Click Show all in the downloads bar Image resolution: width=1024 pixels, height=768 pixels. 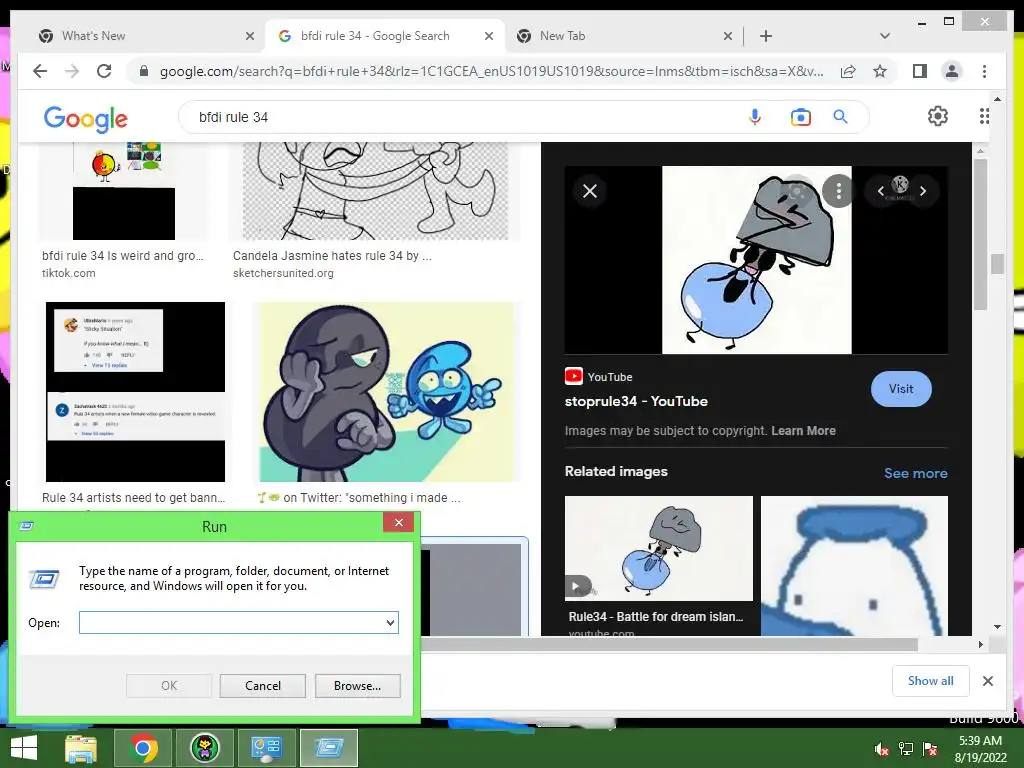tap(931, 680)
